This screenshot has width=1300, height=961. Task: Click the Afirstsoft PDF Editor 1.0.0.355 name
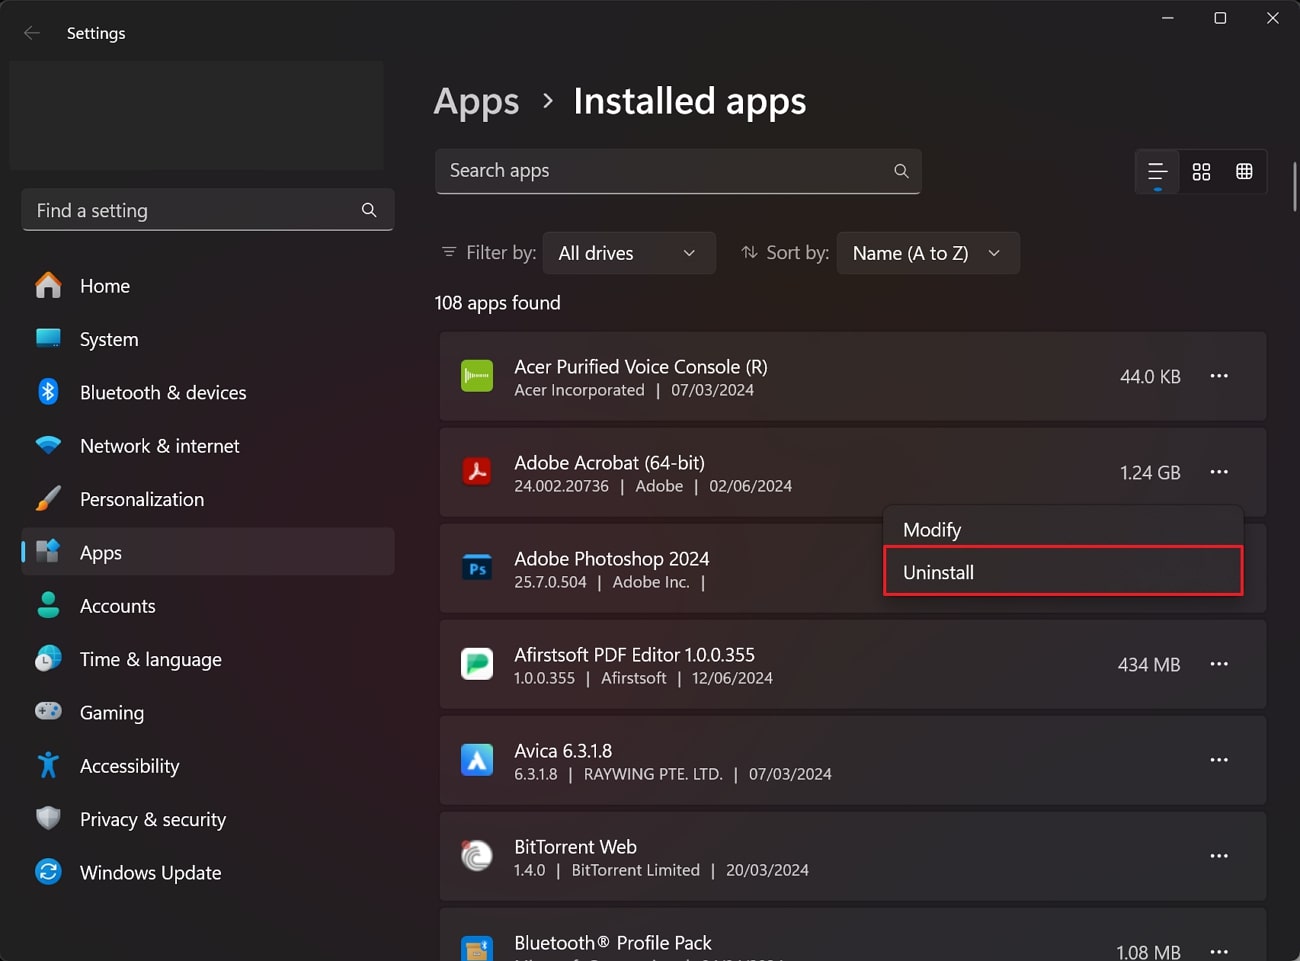pyautogui.click(x=634, y=654)
